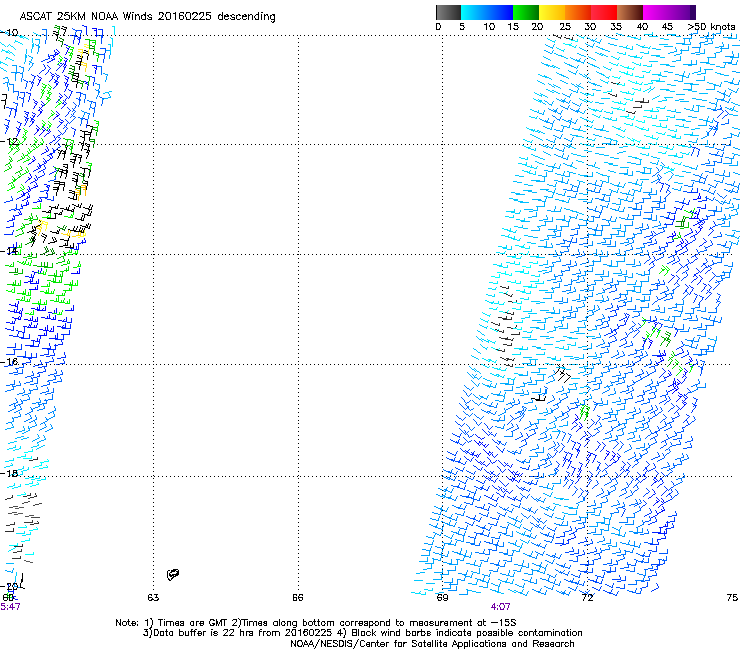Screen dimensions: 740x650
Task: Click the 'Times are GMT' note line
Action: (x=315, y=623)
